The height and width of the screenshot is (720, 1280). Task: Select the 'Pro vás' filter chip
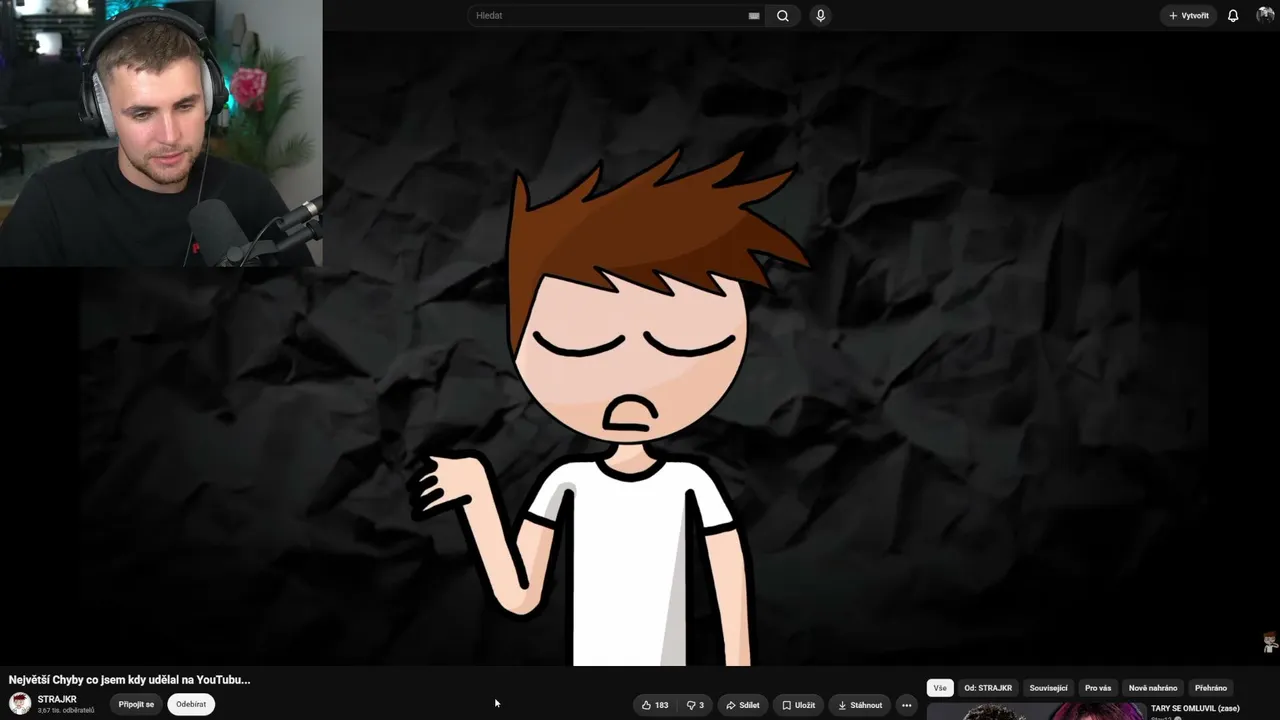pos(1098,688)
